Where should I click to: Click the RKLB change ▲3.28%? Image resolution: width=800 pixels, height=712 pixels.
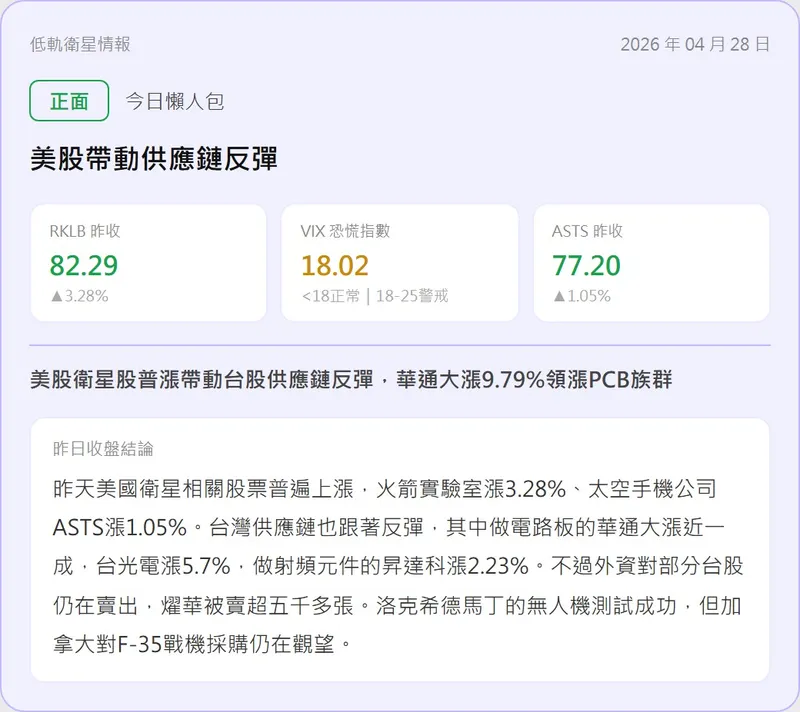pos(80,296)
